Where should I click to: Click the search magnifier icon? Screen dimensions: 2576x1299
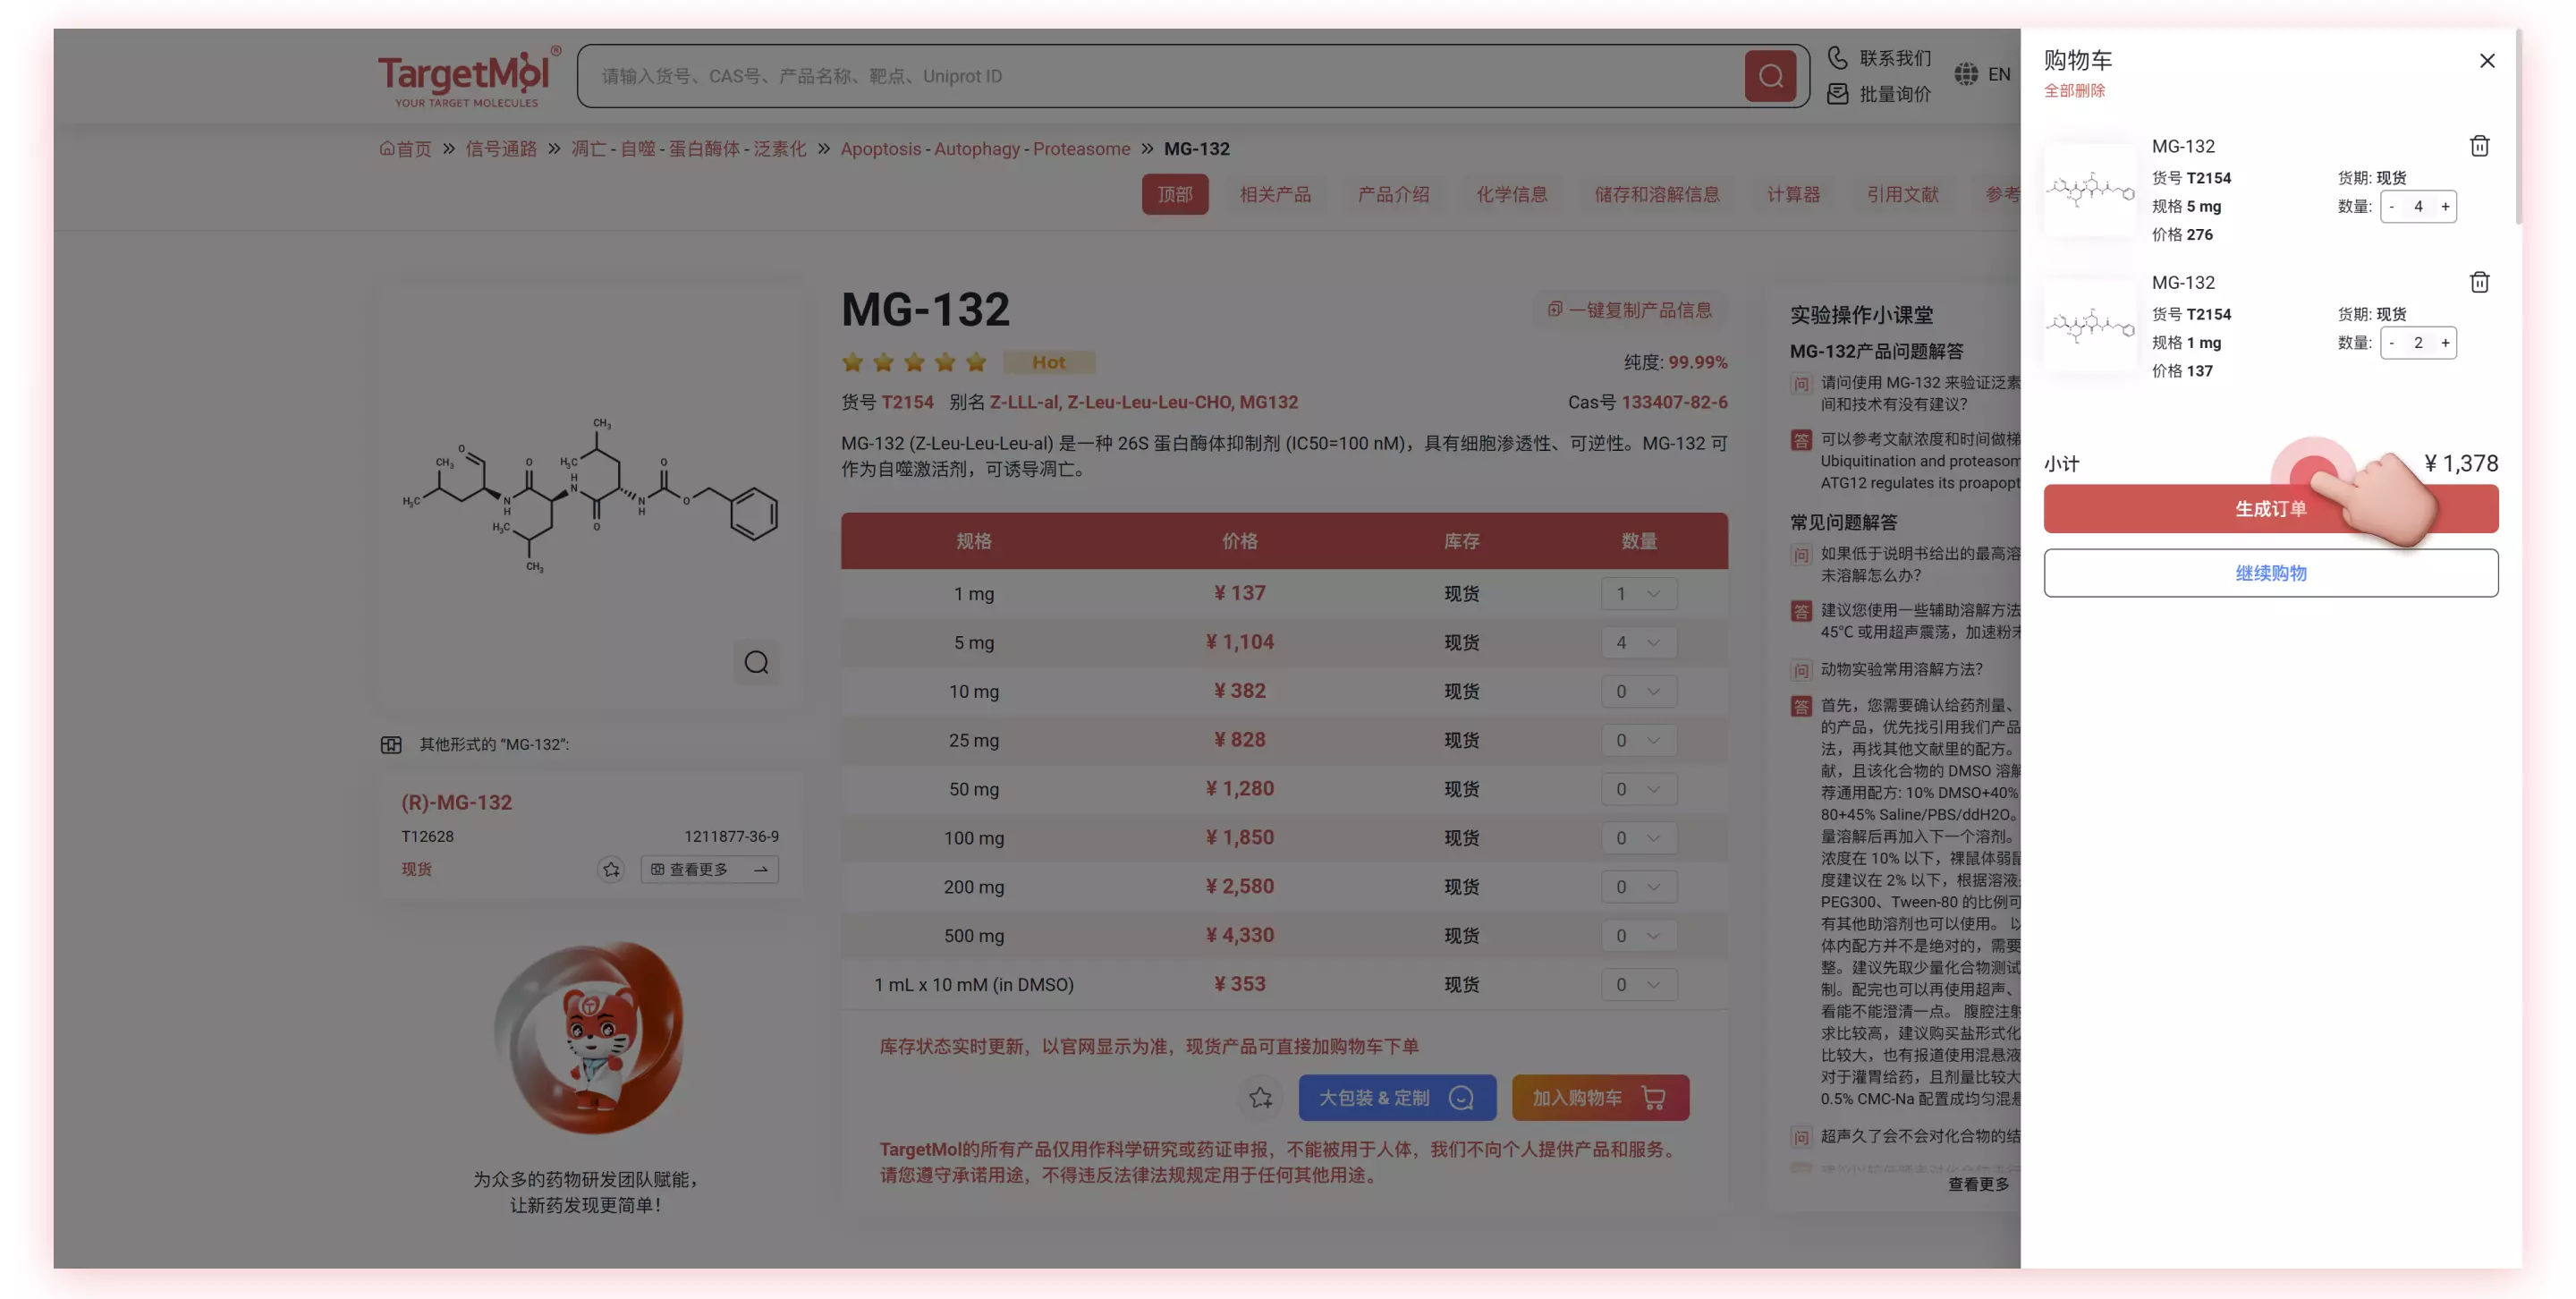[x=1770, y=75]
